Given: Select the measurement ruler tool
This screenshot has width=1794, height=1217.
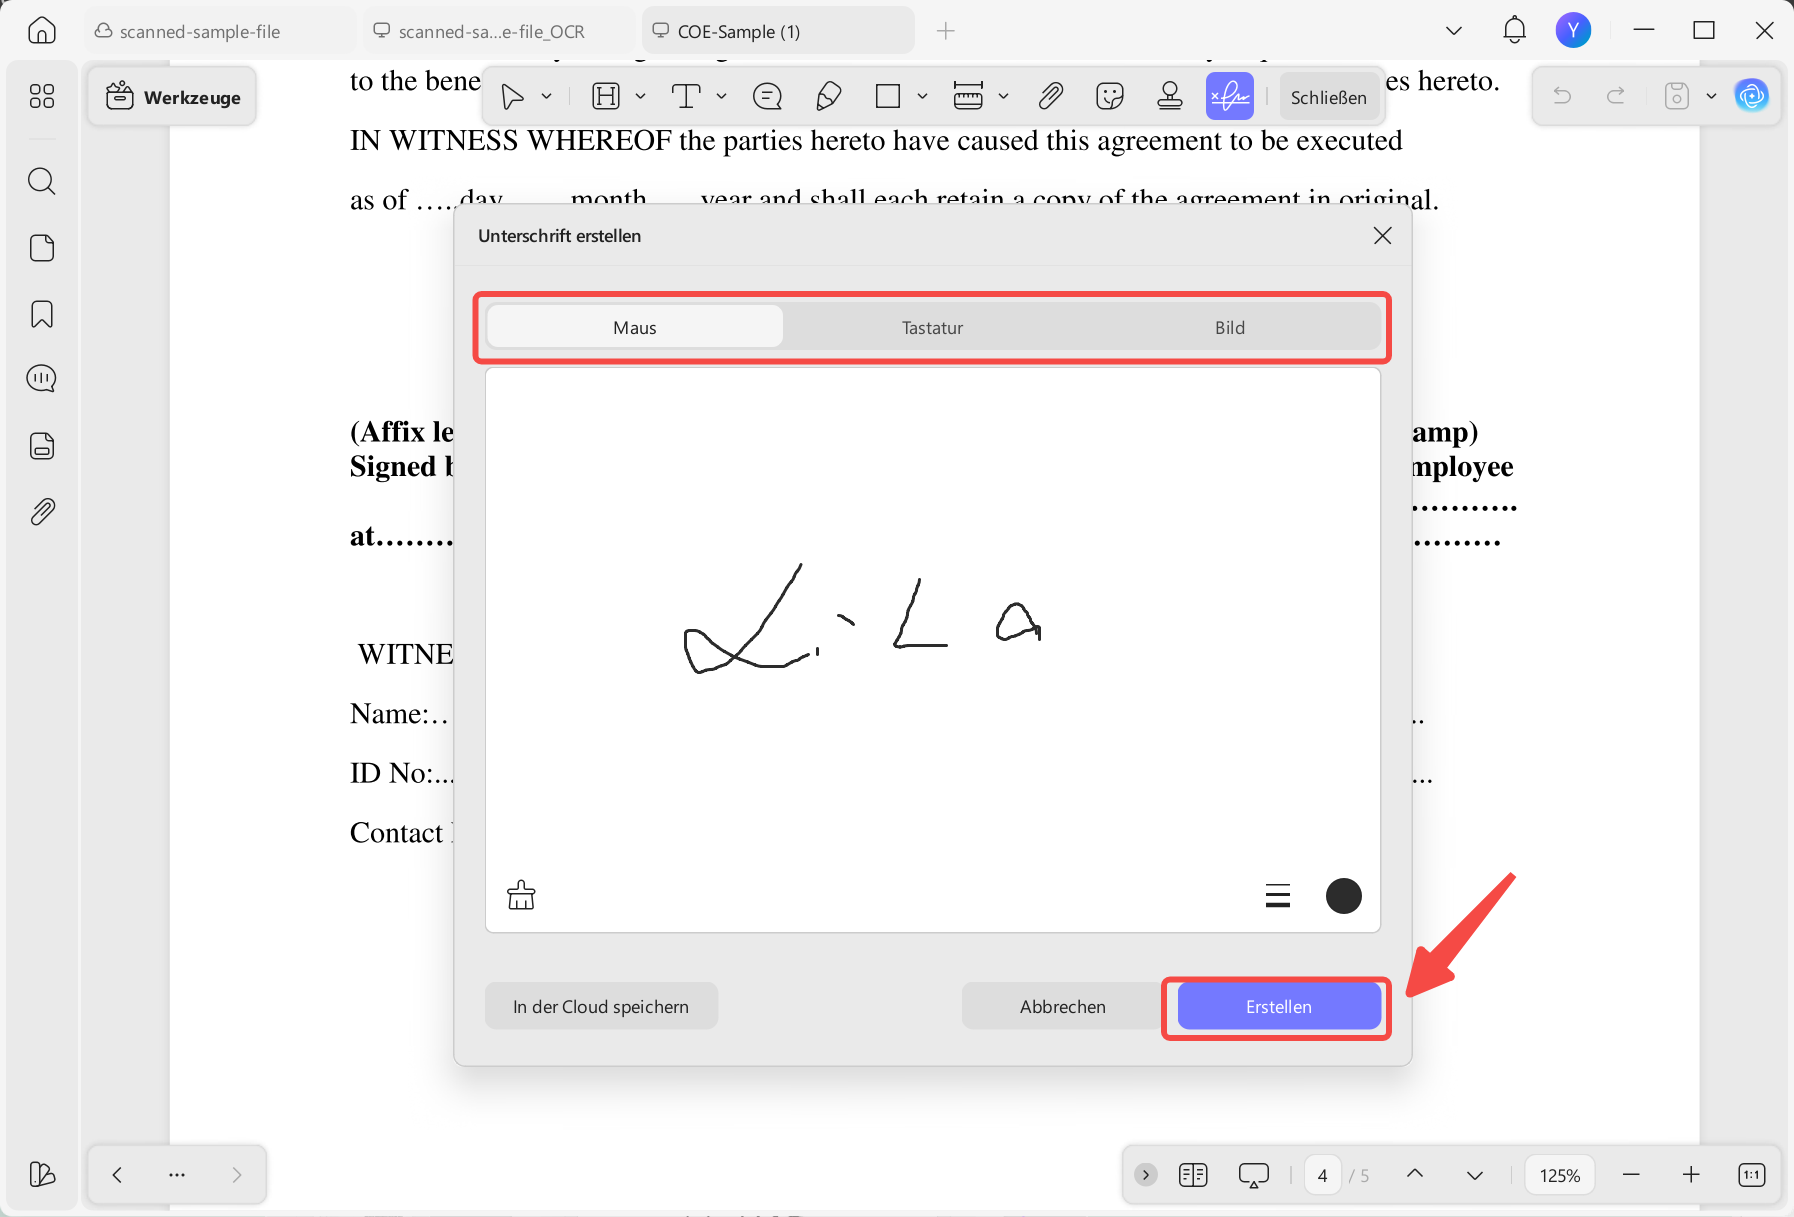Looking at the screenshot, I should 968,97.
